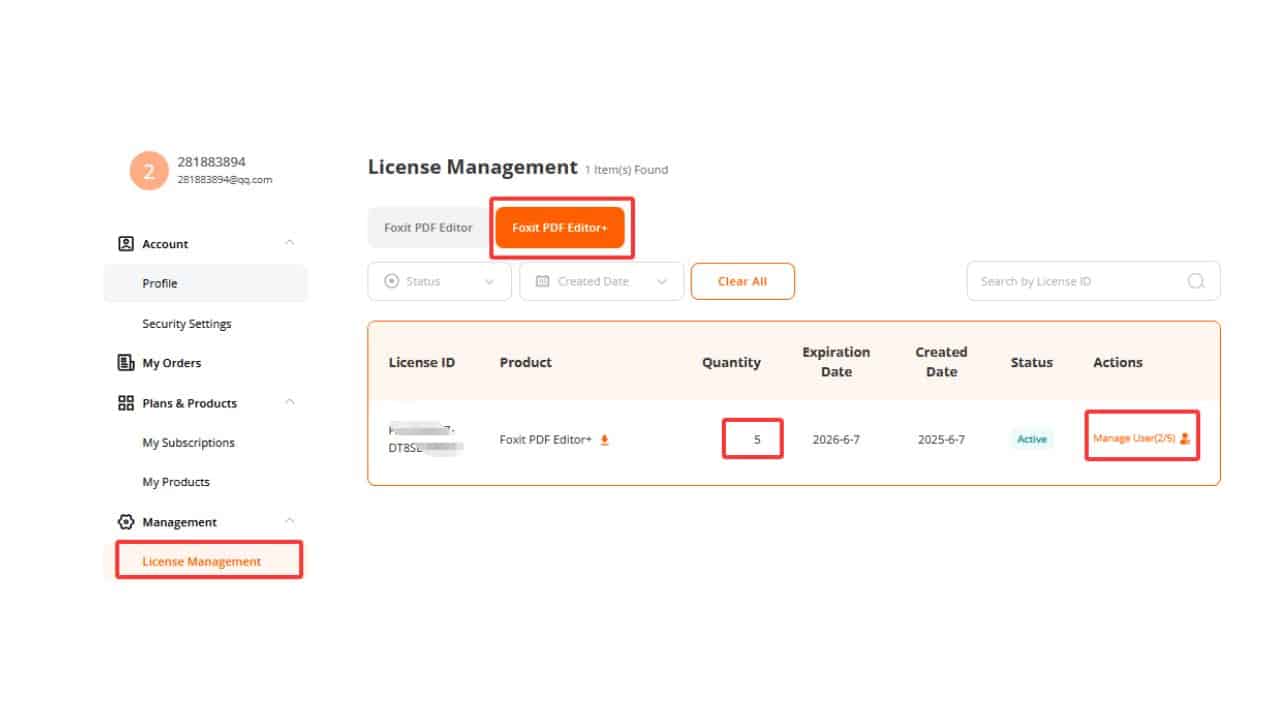The height and width of the screenshot is (720, 1280).
Task: Click the Expiration Date column header
Action: (836, 362)
